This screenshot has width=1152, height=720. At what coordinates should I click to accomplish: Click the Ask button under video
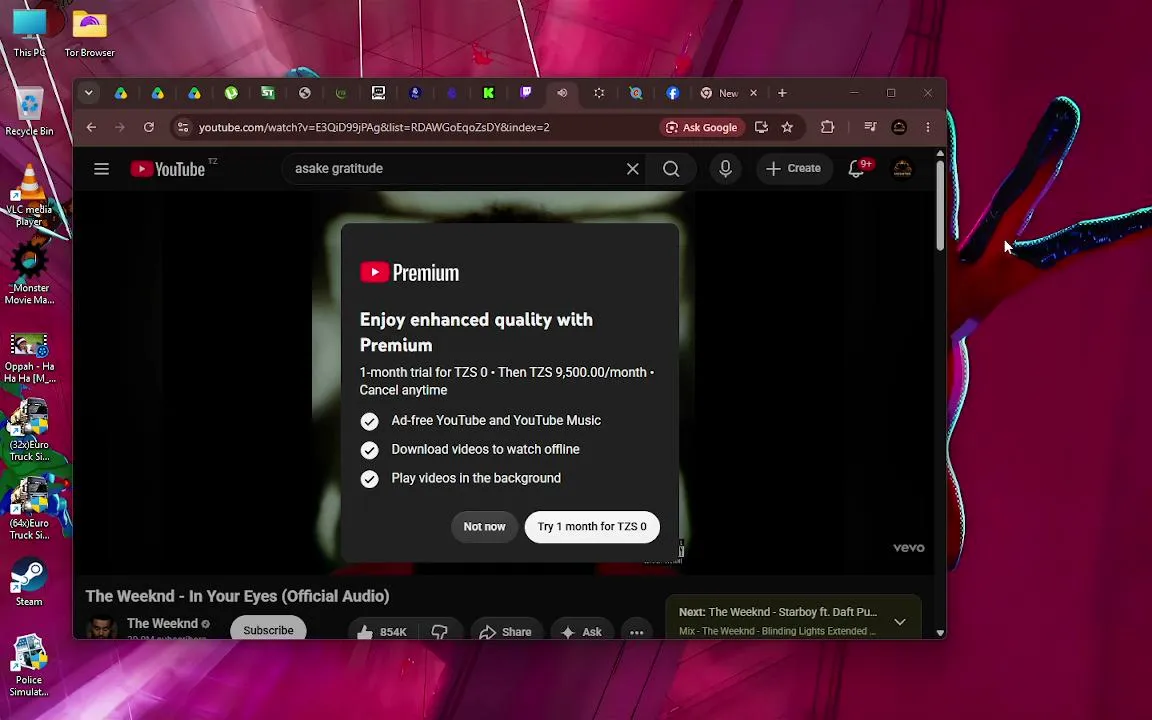click(x=582, y=631)
